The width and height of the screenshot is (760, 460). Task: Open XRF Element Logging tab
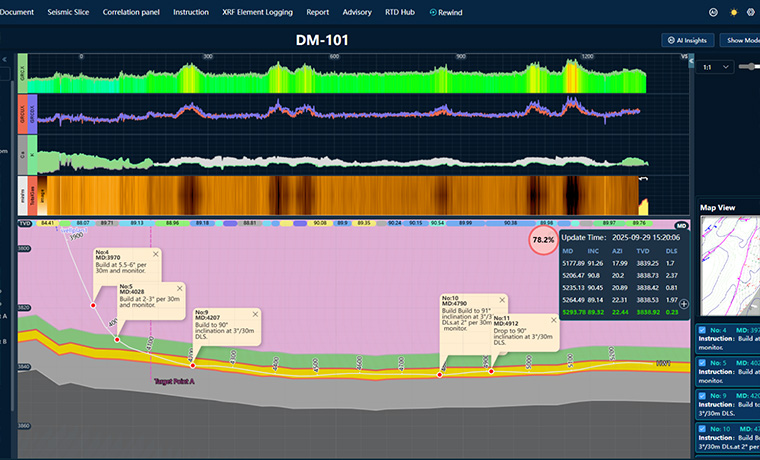click(x=258, y=12)
